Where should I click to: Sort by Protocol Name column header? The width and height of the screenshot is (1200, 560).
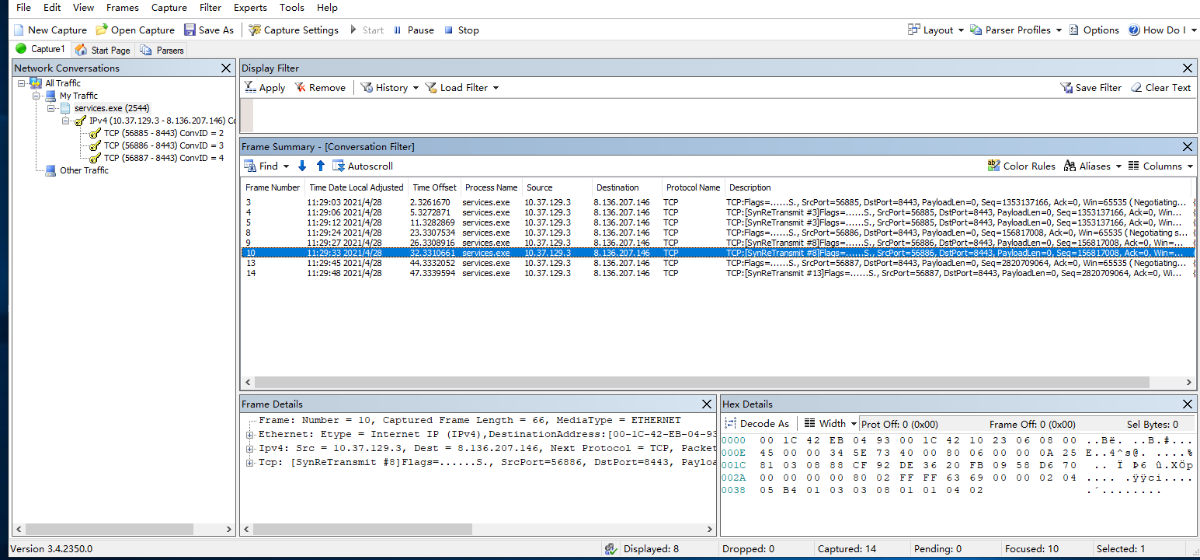click(x=693, y=187)
